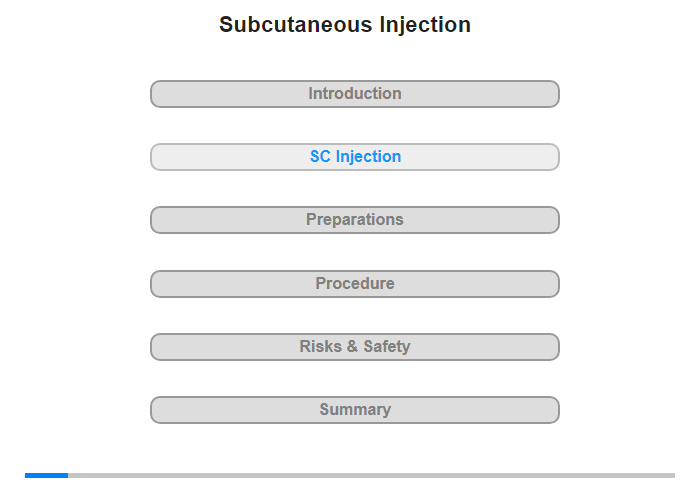The image size is (700, 480).
Task: Click the "Procedure" label text
Action: (x=355, y=284)
